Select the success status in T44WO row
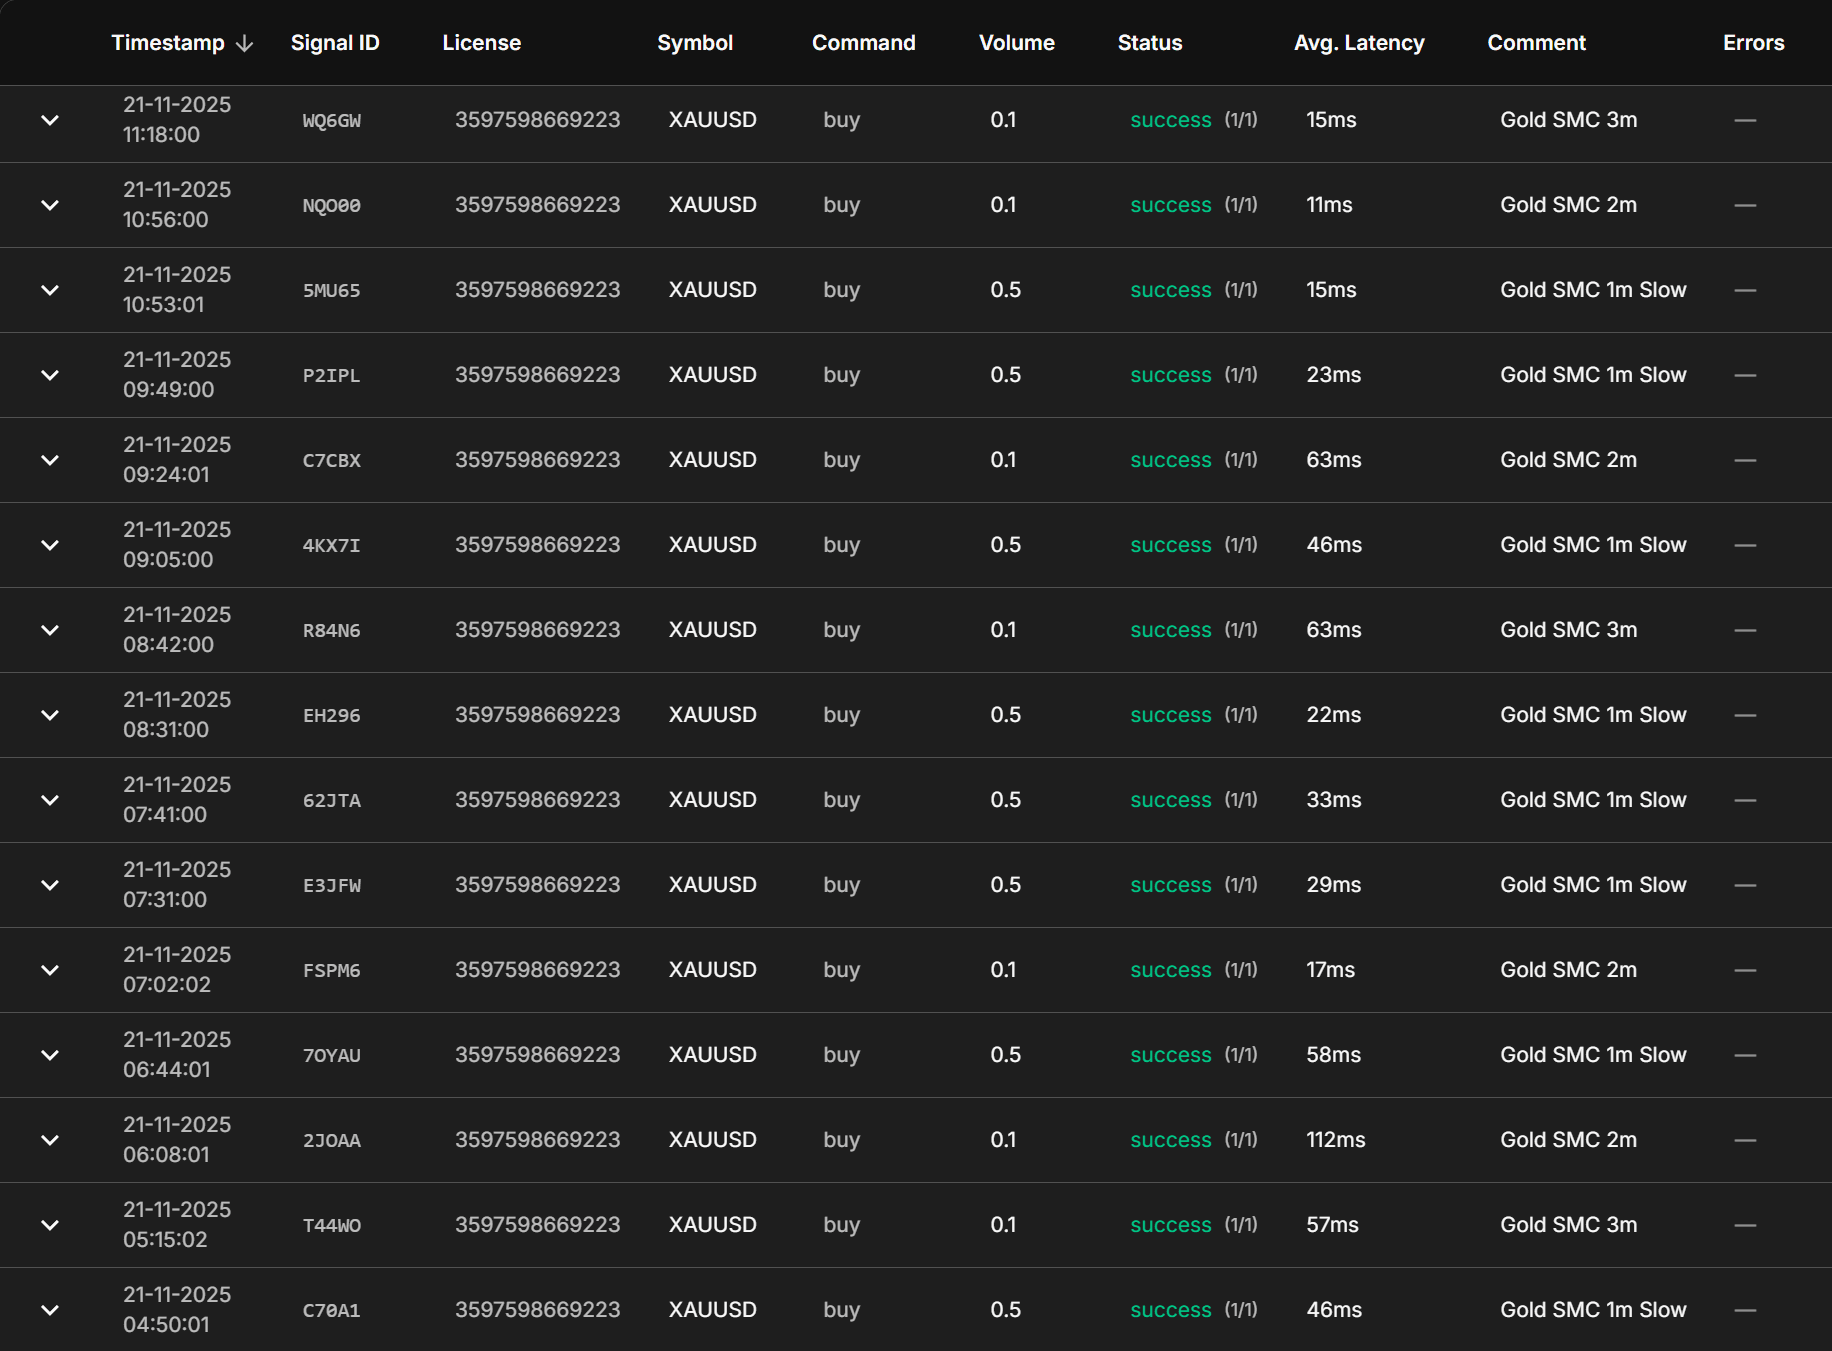The image size is (1832, 1351). 1171,1225
